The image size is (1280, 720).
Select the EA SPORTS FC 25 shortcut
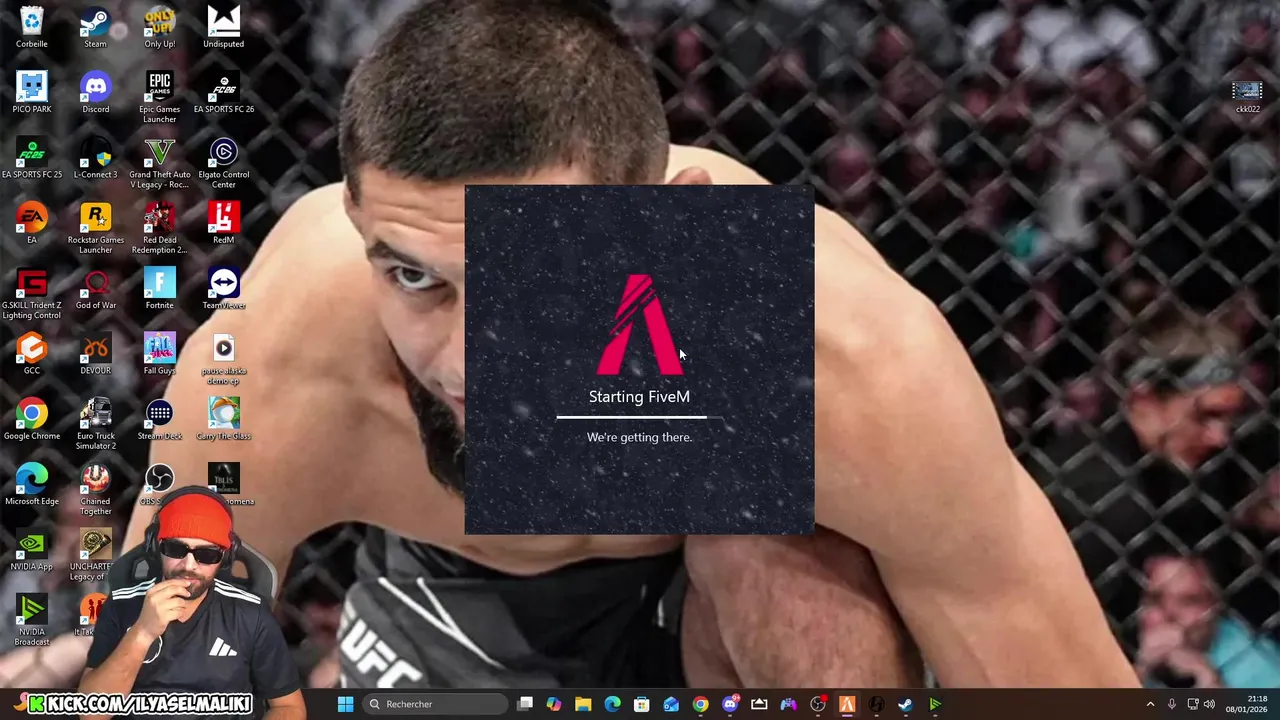click(x=32, y=157)
